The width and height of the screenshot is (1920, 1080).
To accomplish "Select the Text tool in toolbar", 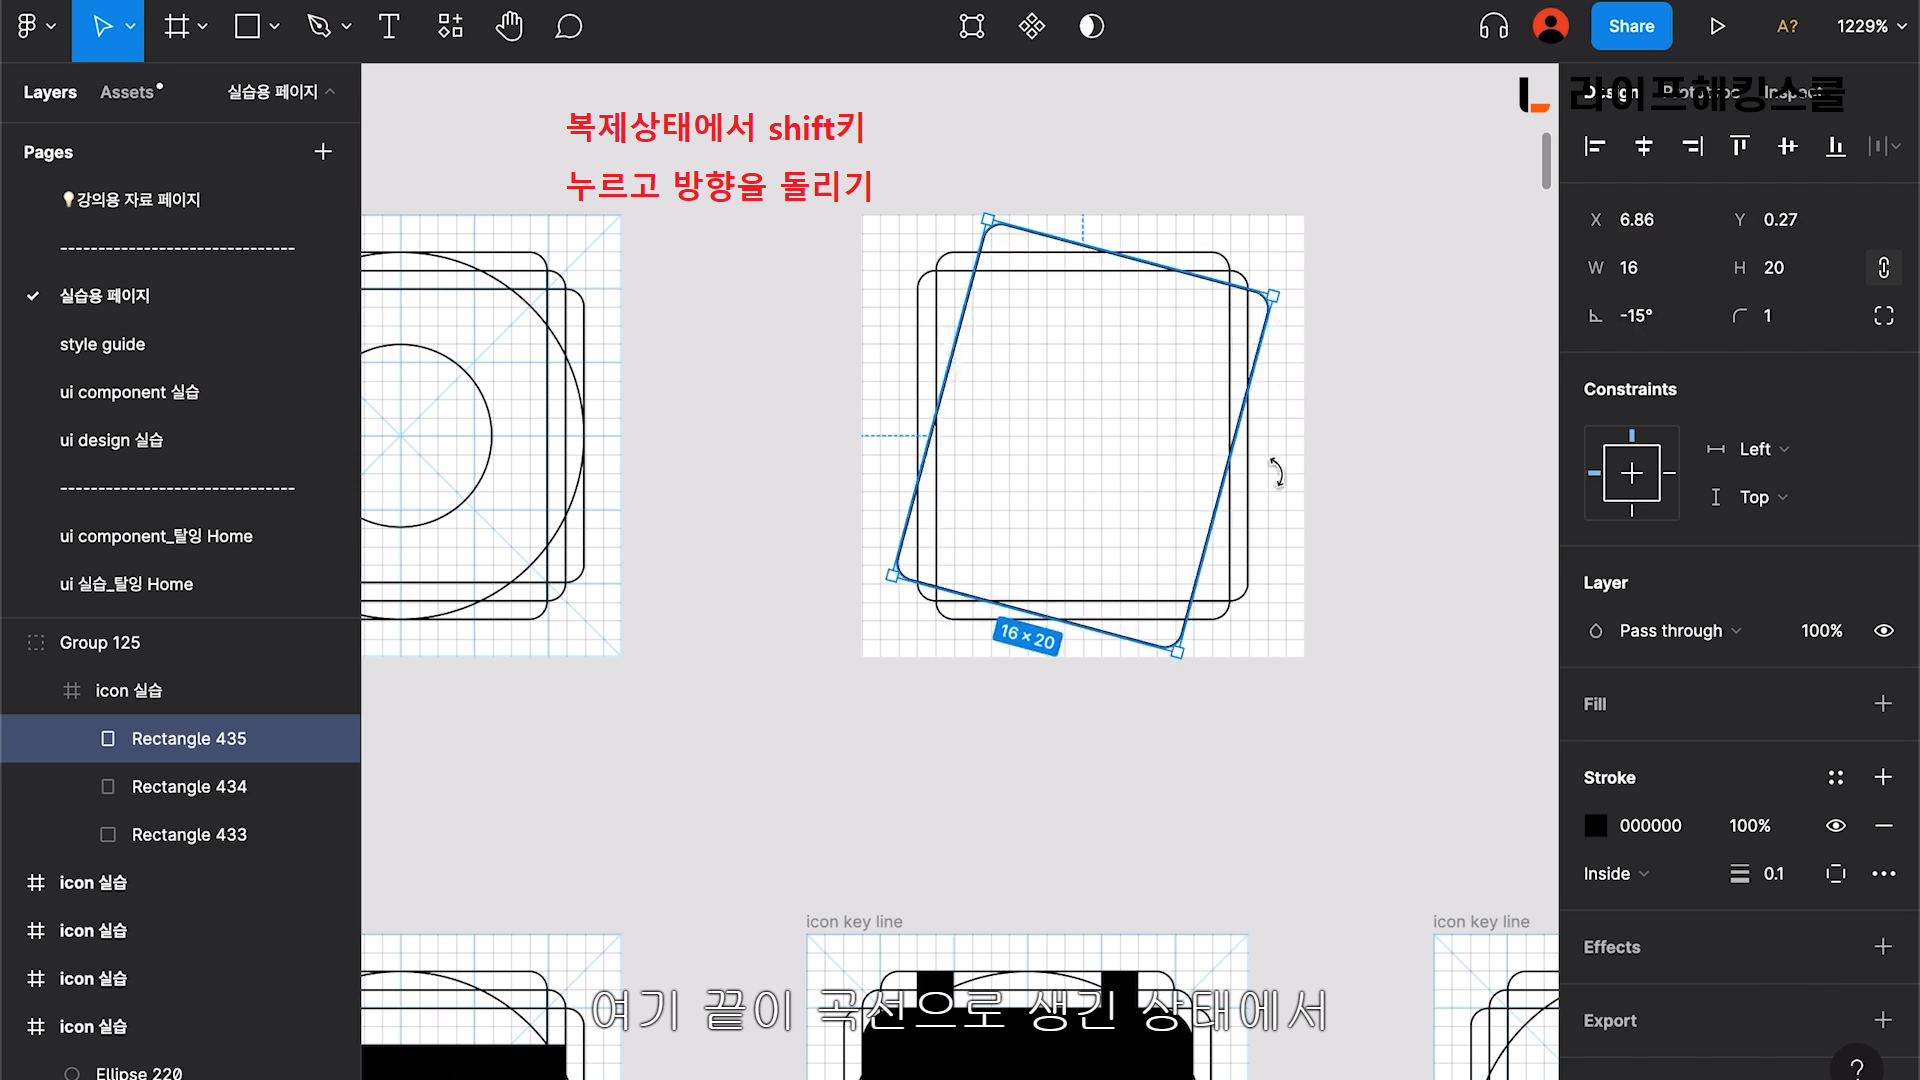I will coord(389,27).
